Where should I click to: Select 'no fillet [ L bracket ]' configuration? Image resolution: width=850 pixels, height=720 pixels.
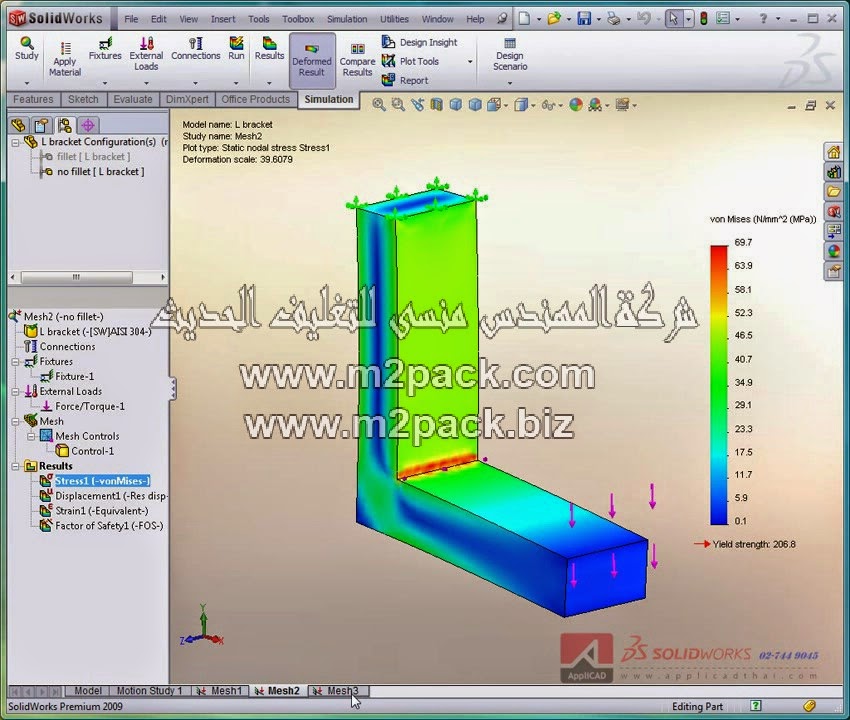pos(100,172)
